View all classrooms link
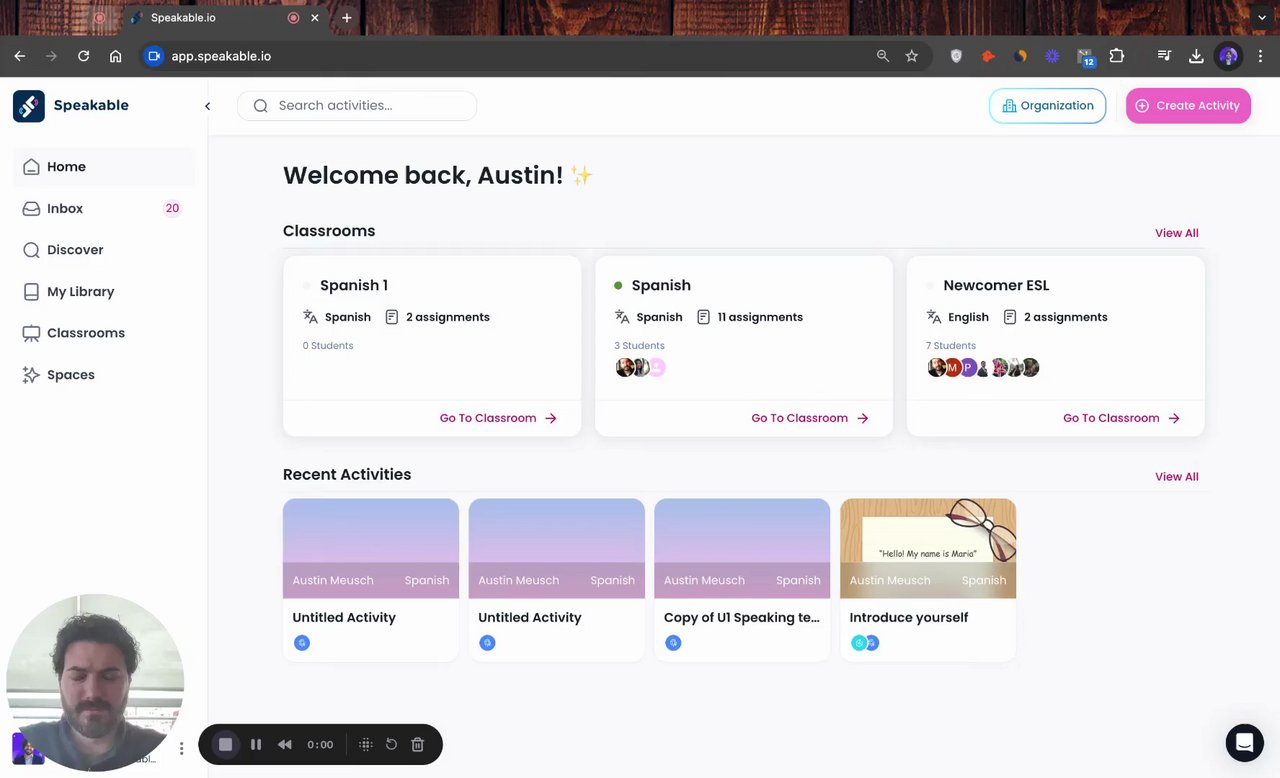1280x778 pixels. tap(1176, 233)
